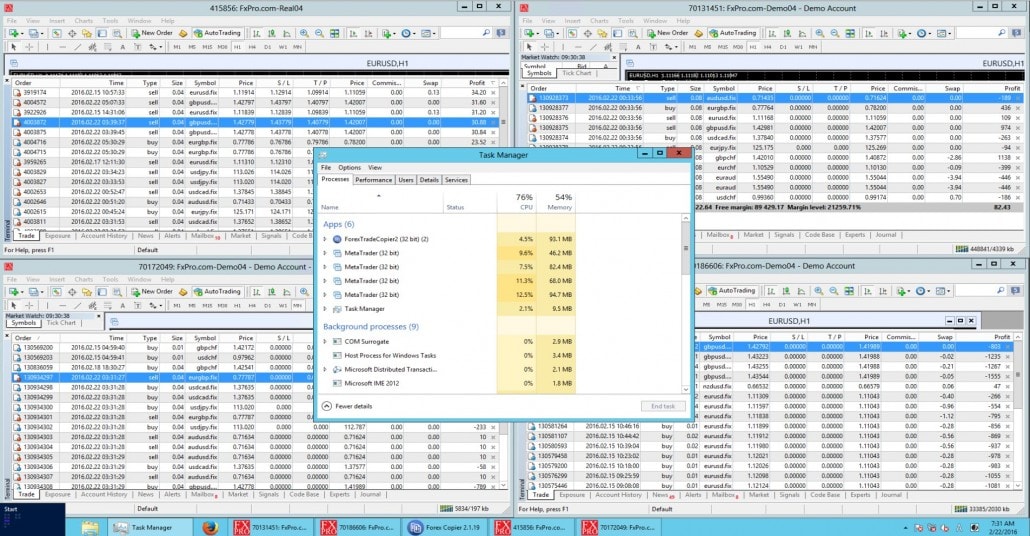Select line chart icon in 415856 window
The width and height of the screenshot is (1030, 536).
(x=287, y=33)
